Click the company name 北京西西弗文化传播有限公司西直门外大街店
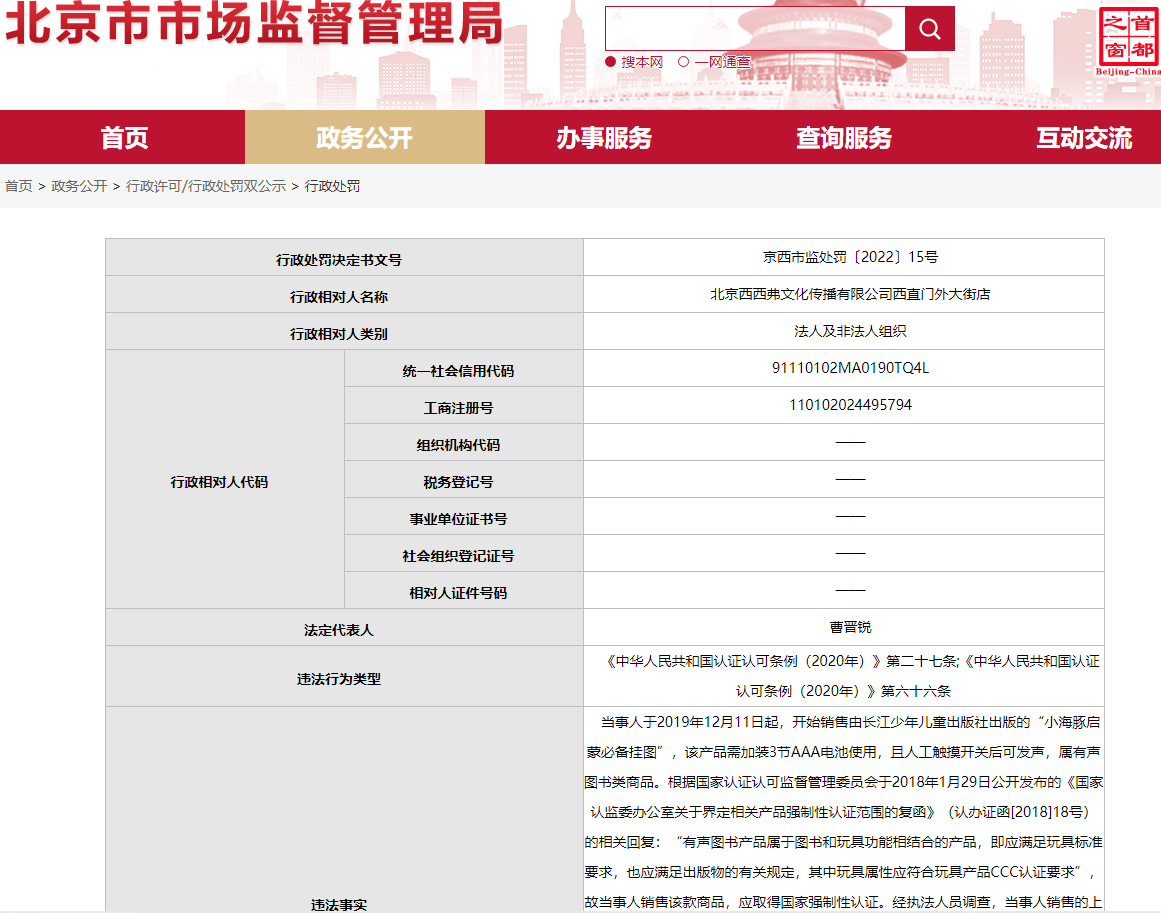The width and height of the screenshot is (1161, 913). [850, 295]
